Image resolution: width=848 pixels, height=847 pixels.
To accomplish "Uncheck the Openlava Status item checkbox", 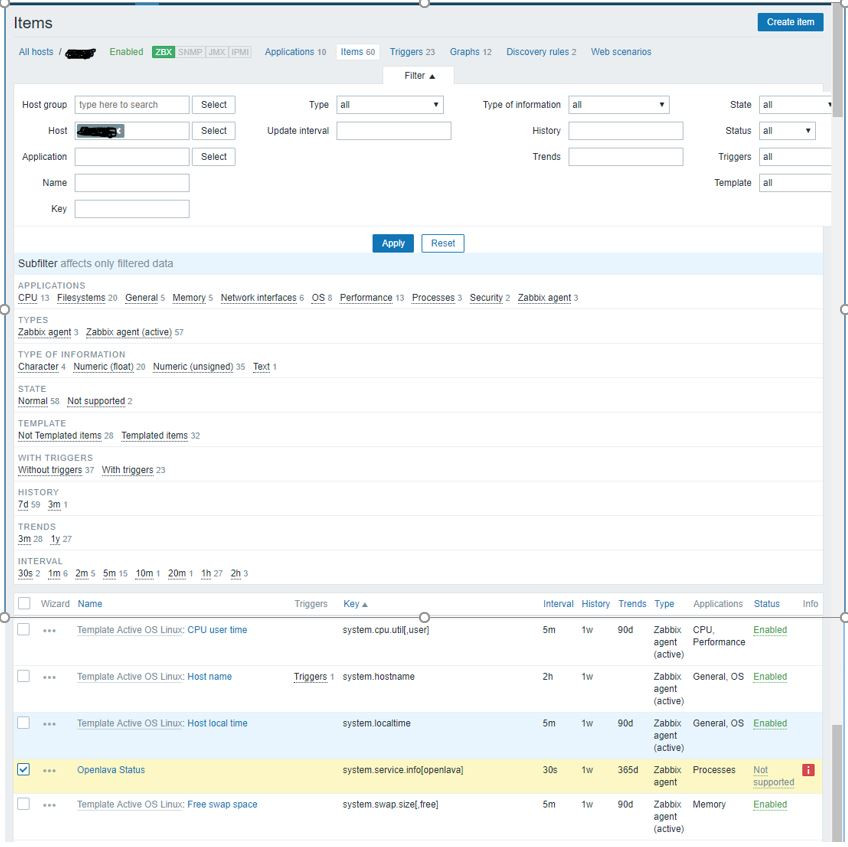I will pyautogui.click(x=23, y=769).
